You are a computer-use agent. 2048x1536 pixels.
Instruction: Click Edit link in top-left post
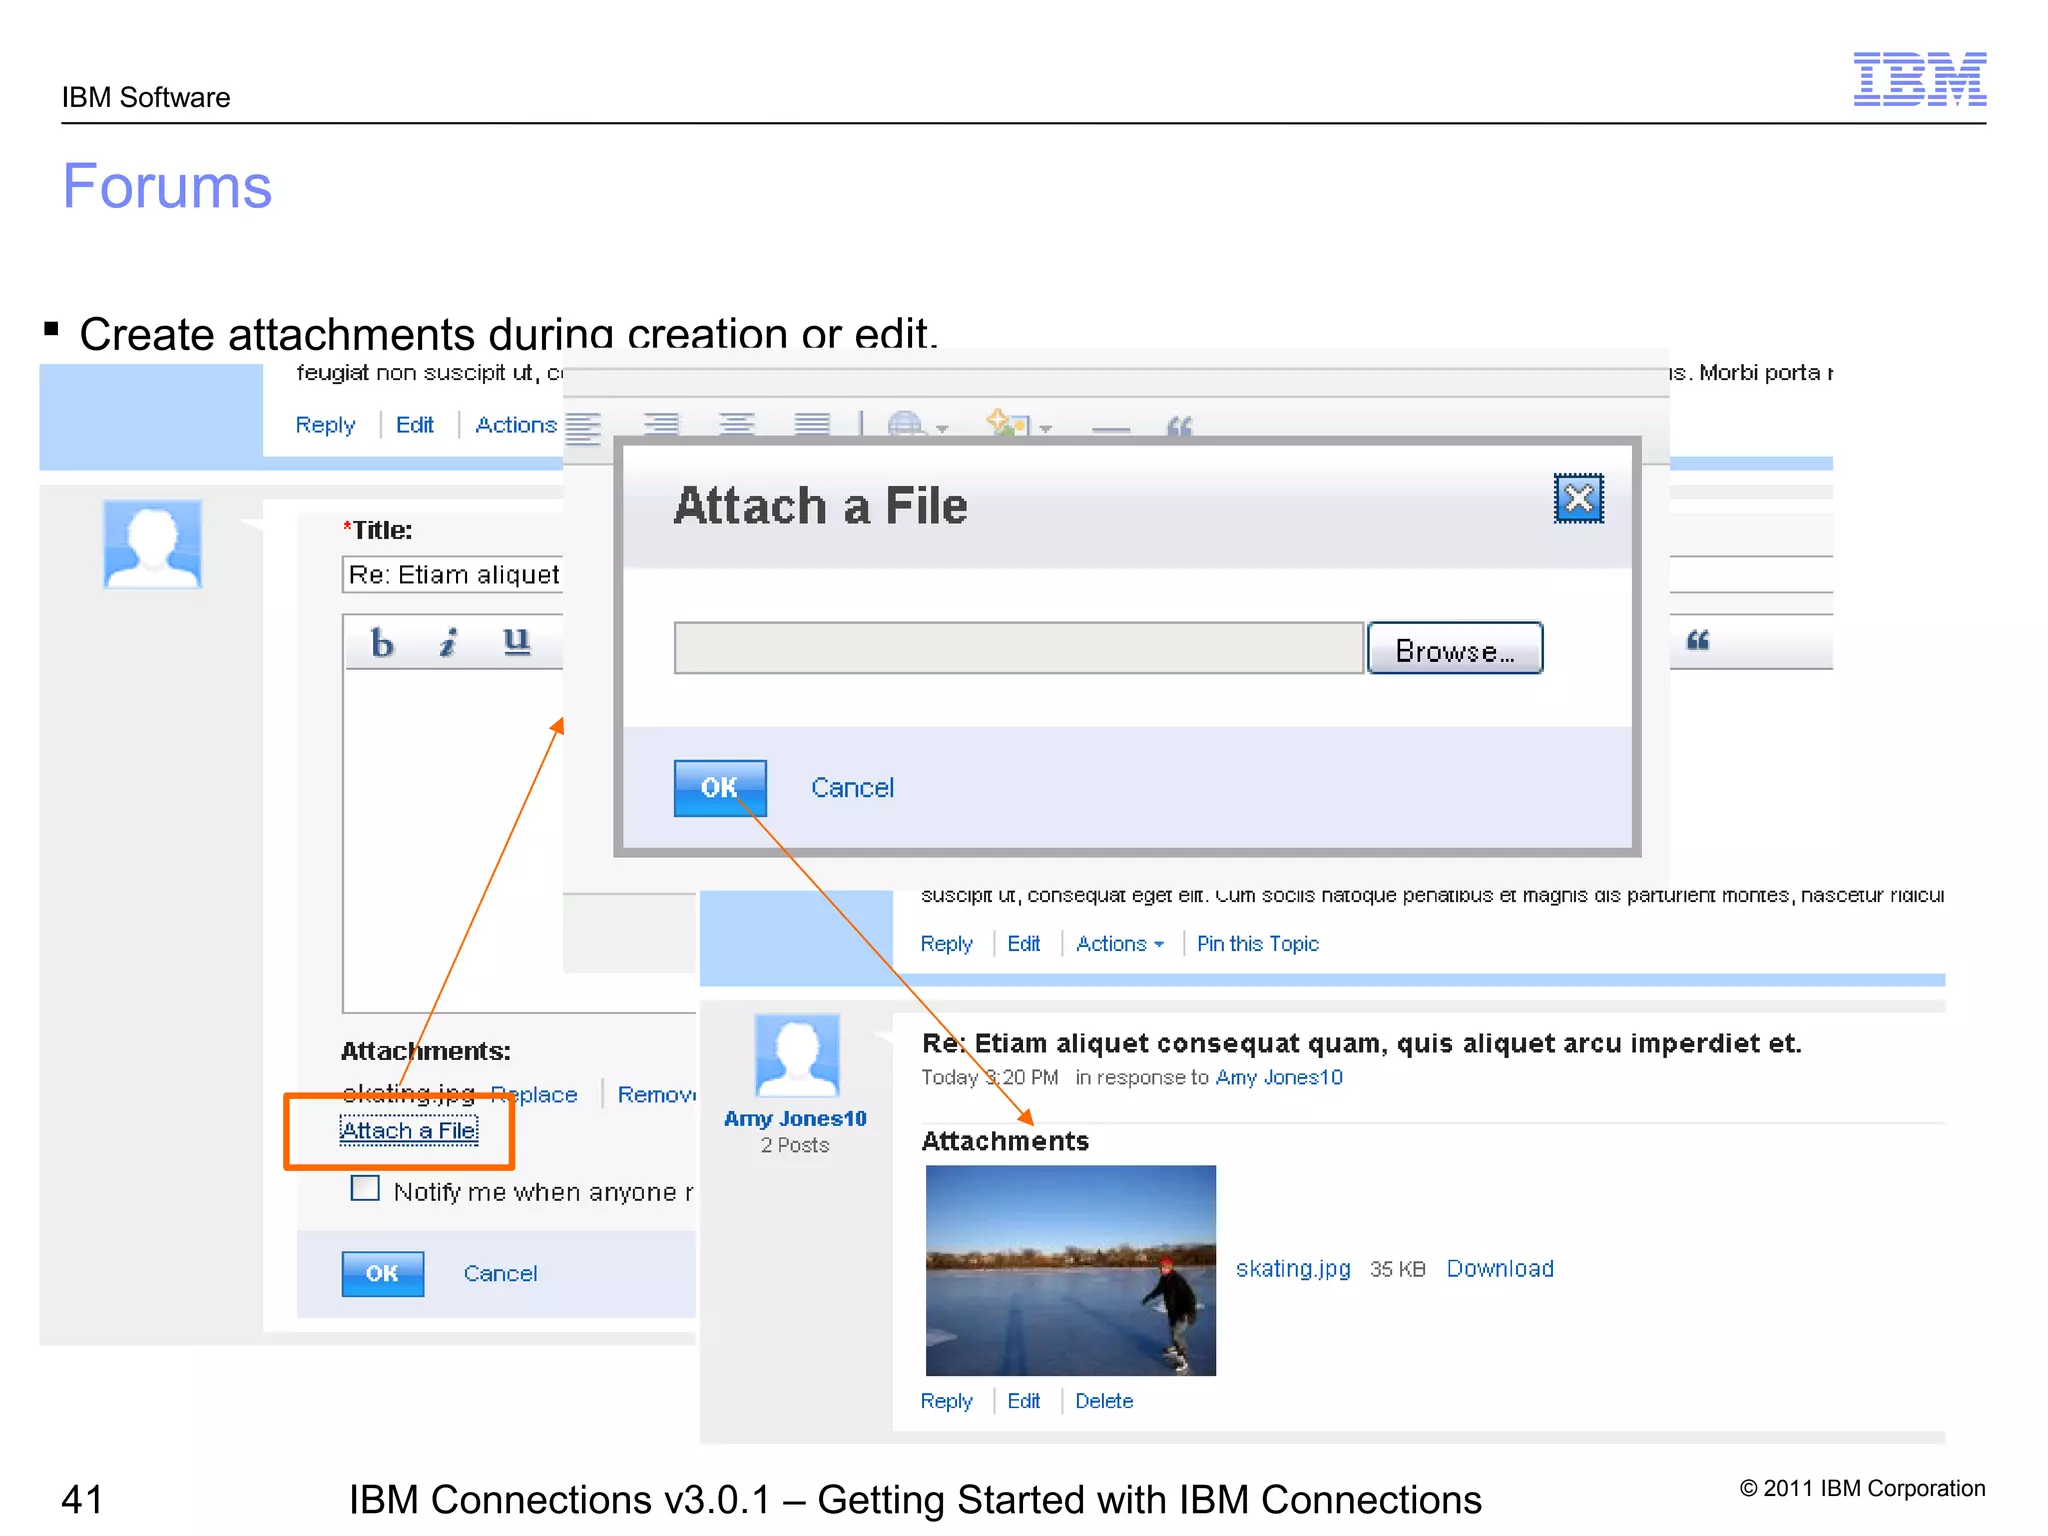click(414, 426)
